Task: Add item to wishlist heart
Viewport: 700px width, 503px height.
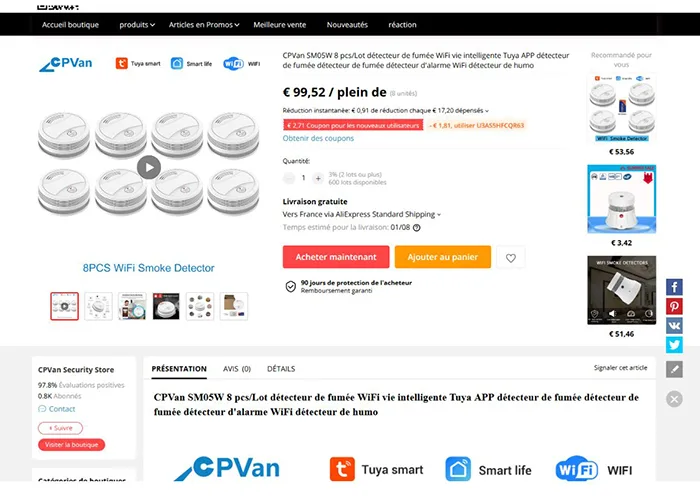Action: 511,258
